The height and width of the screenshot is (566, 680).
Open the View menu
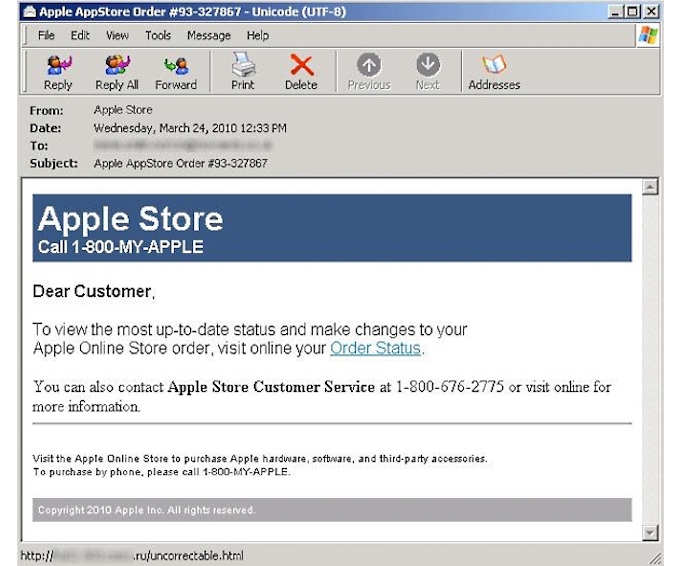[x=117, y=35]
